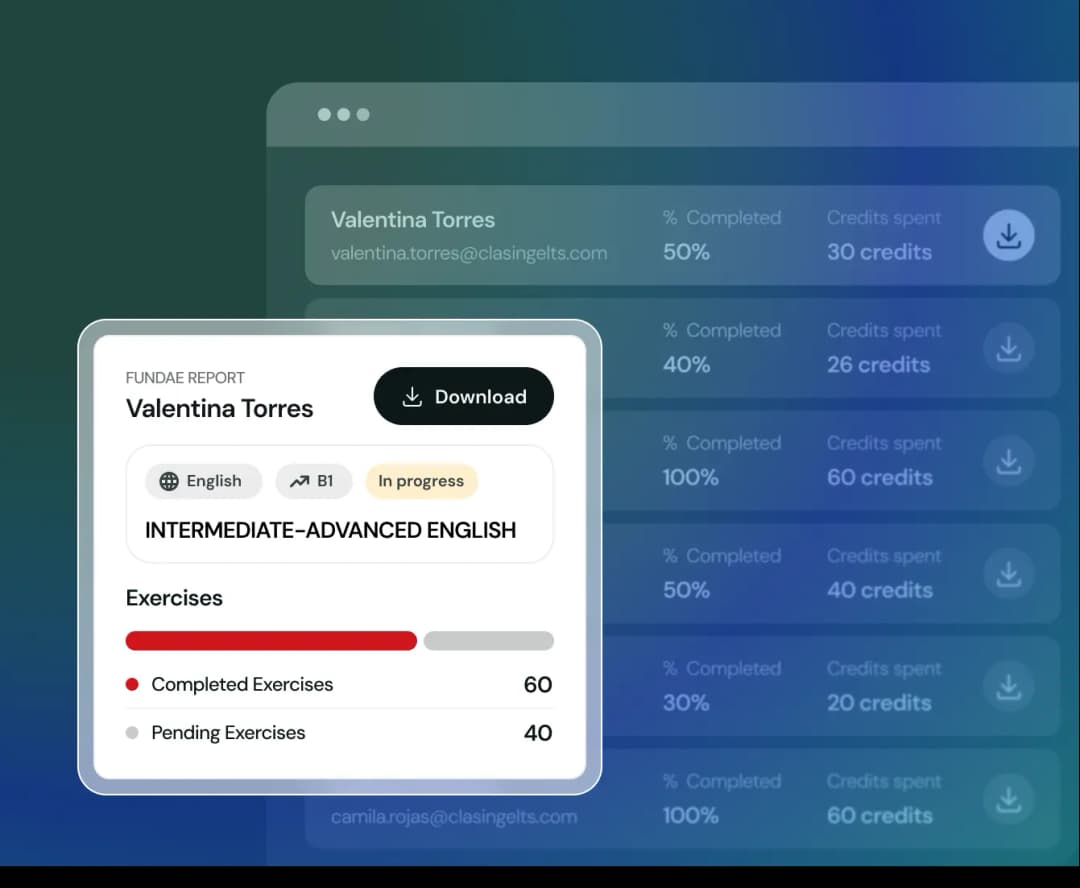Click download icon in camila.rojas row
Image resolution: width=1080 pixels, height=888 pixels.
[1008, 799]
